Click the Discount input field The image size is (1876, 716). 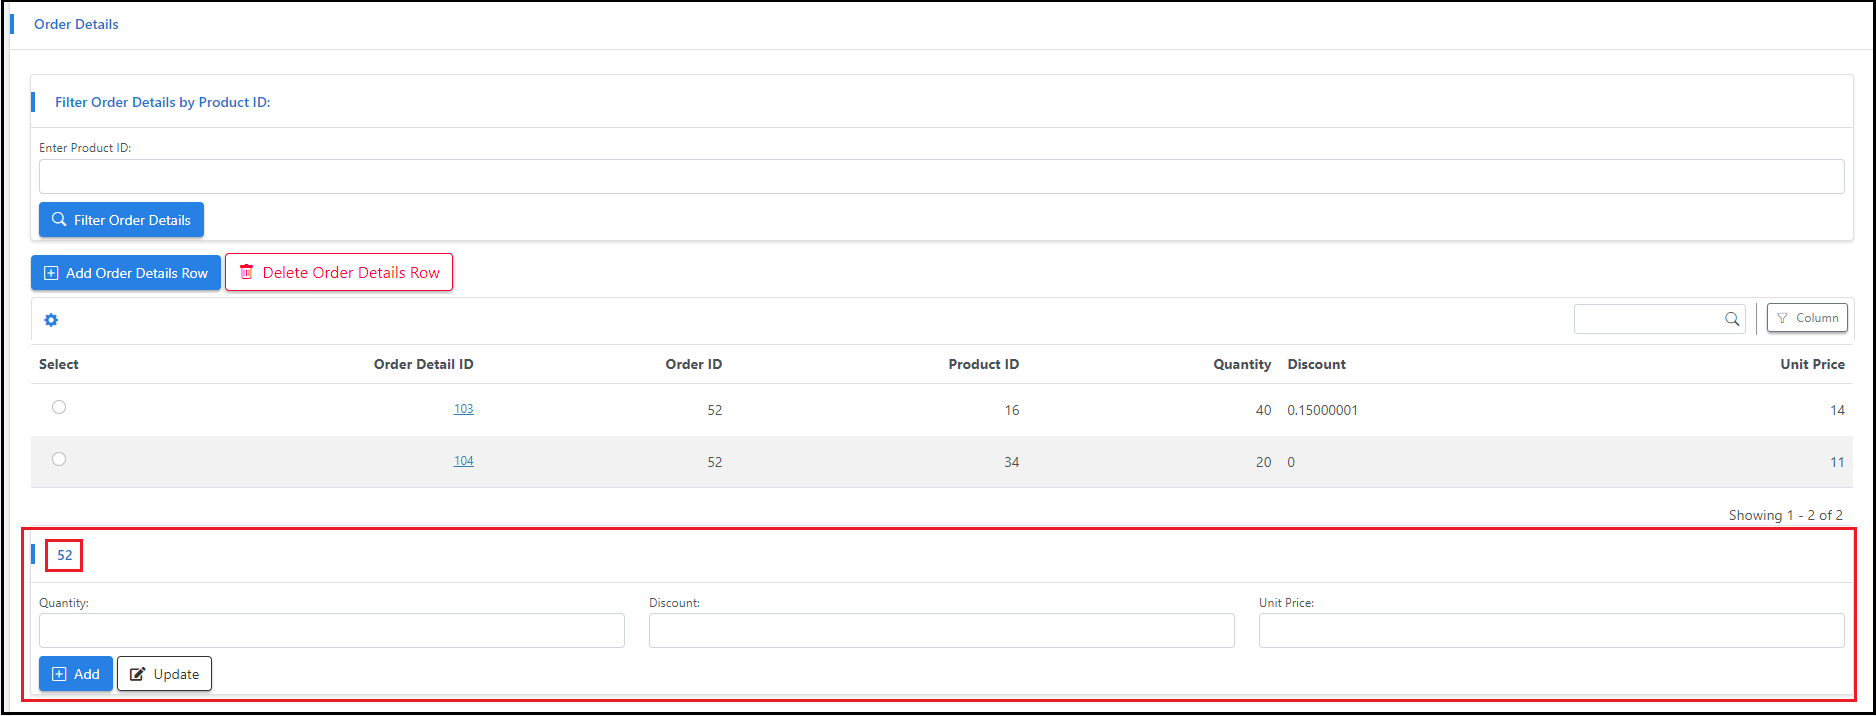[941, 631]
